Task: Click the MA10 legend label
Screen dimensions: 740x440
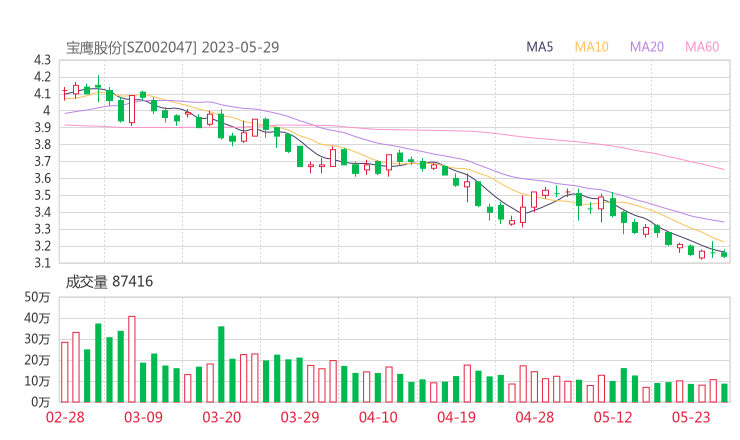Action: click(591, 47)
